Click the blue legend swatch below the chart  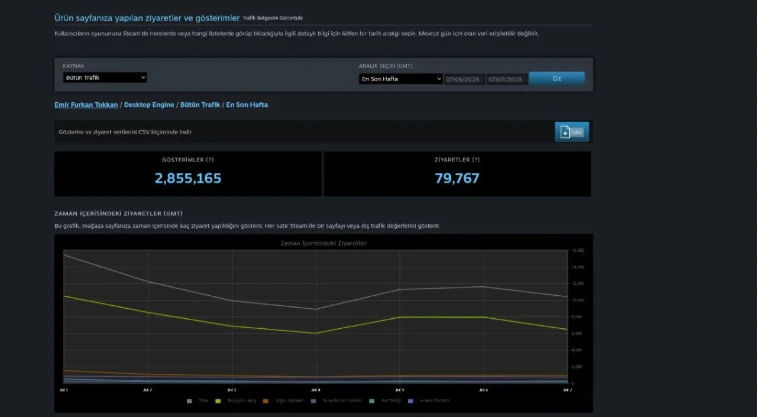coord(411,401)
